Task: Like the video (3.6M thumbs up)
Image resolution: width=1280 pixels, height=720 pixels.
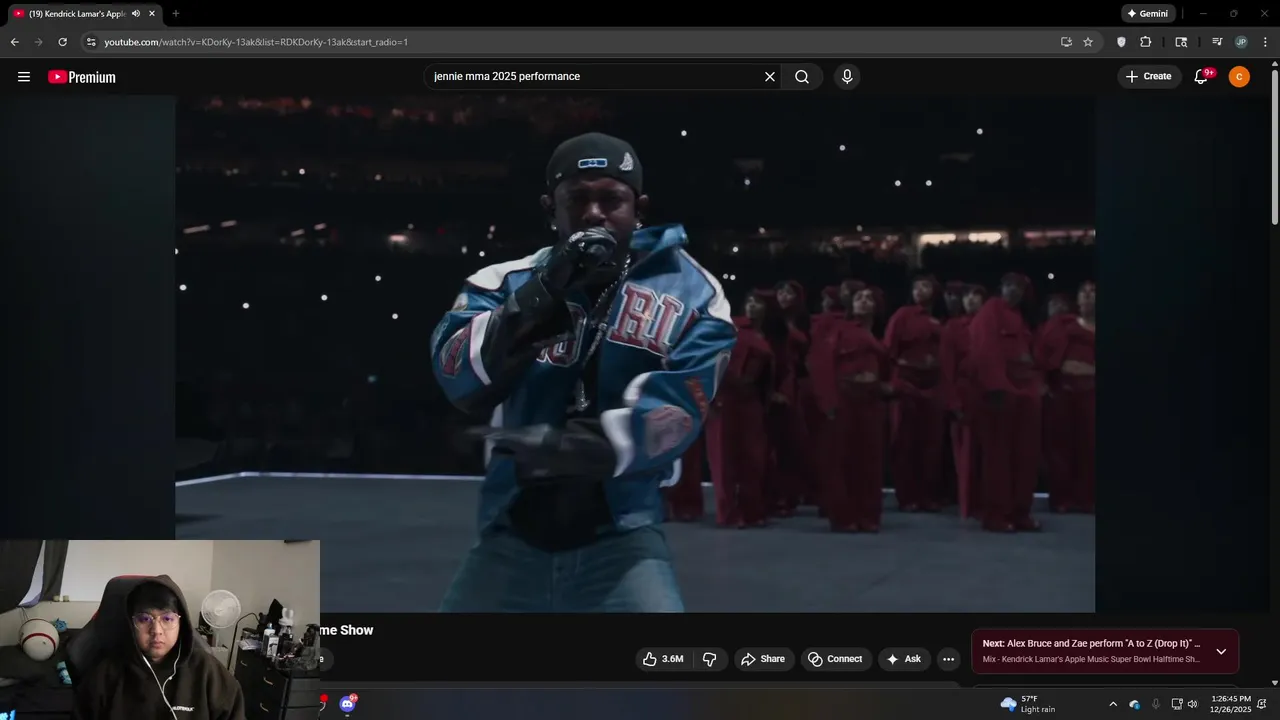Action: (663, 659)
